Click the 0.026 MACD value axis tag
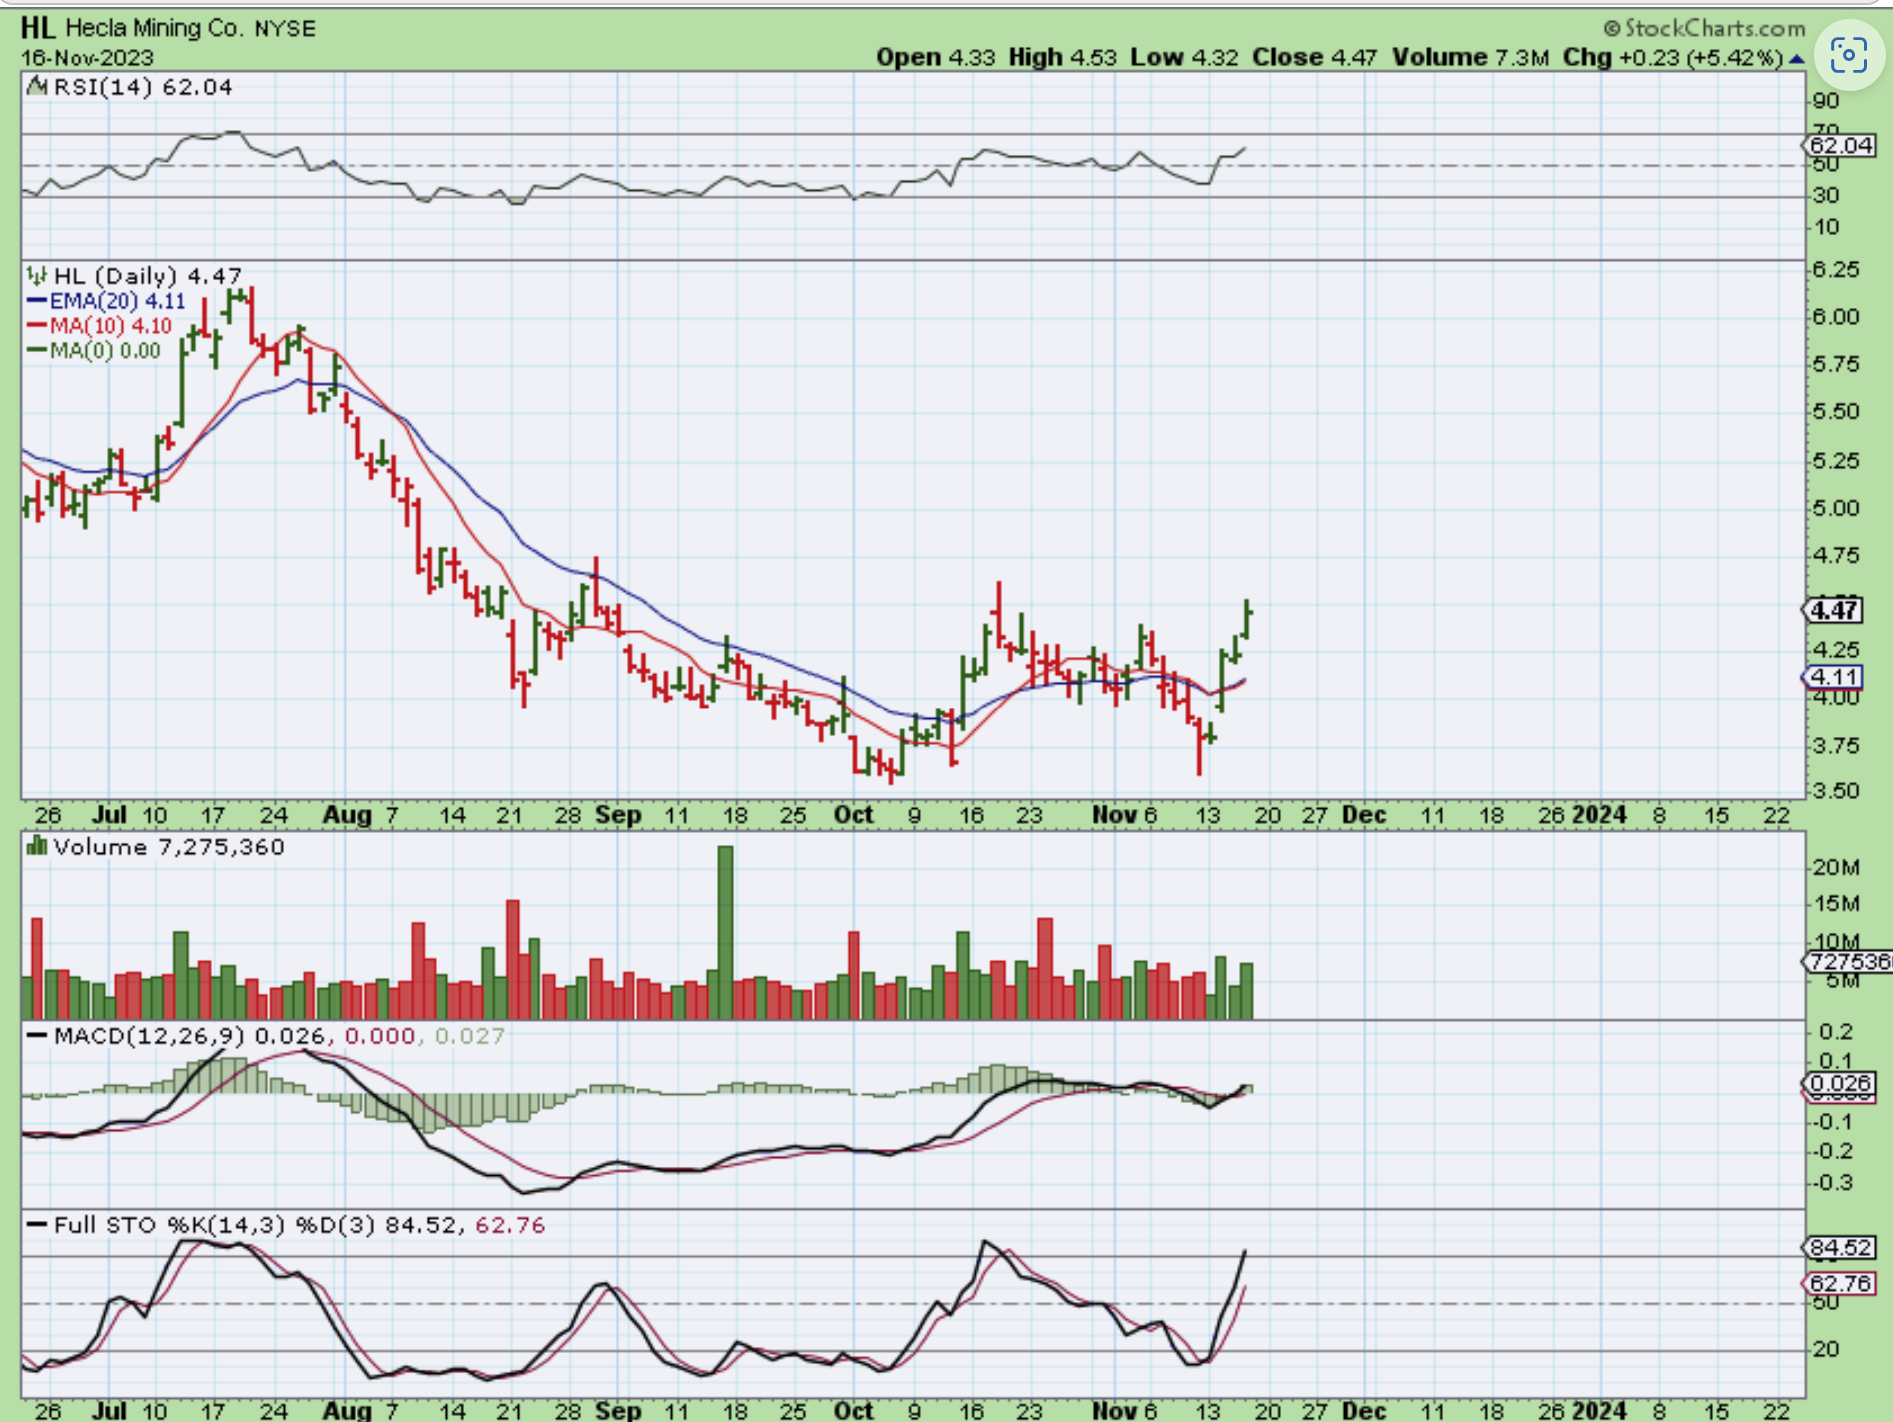1893x1422 pixels. 1839,1084
